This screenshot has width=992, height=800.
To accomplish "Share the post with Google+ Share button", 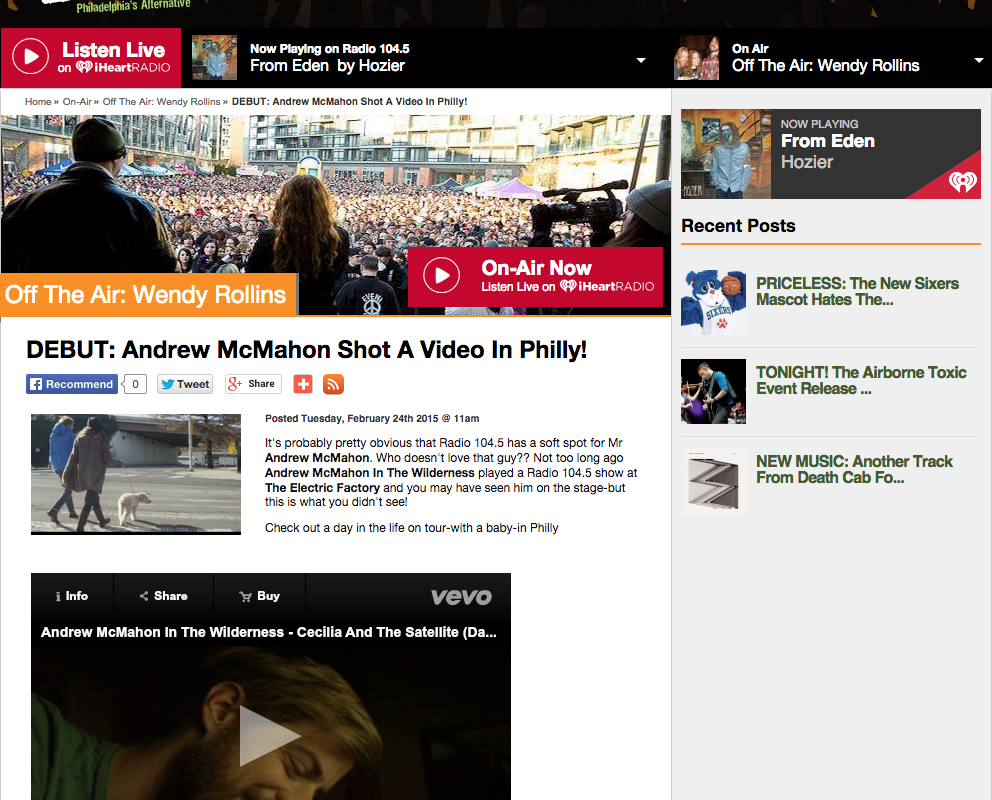I will (252, 384).
